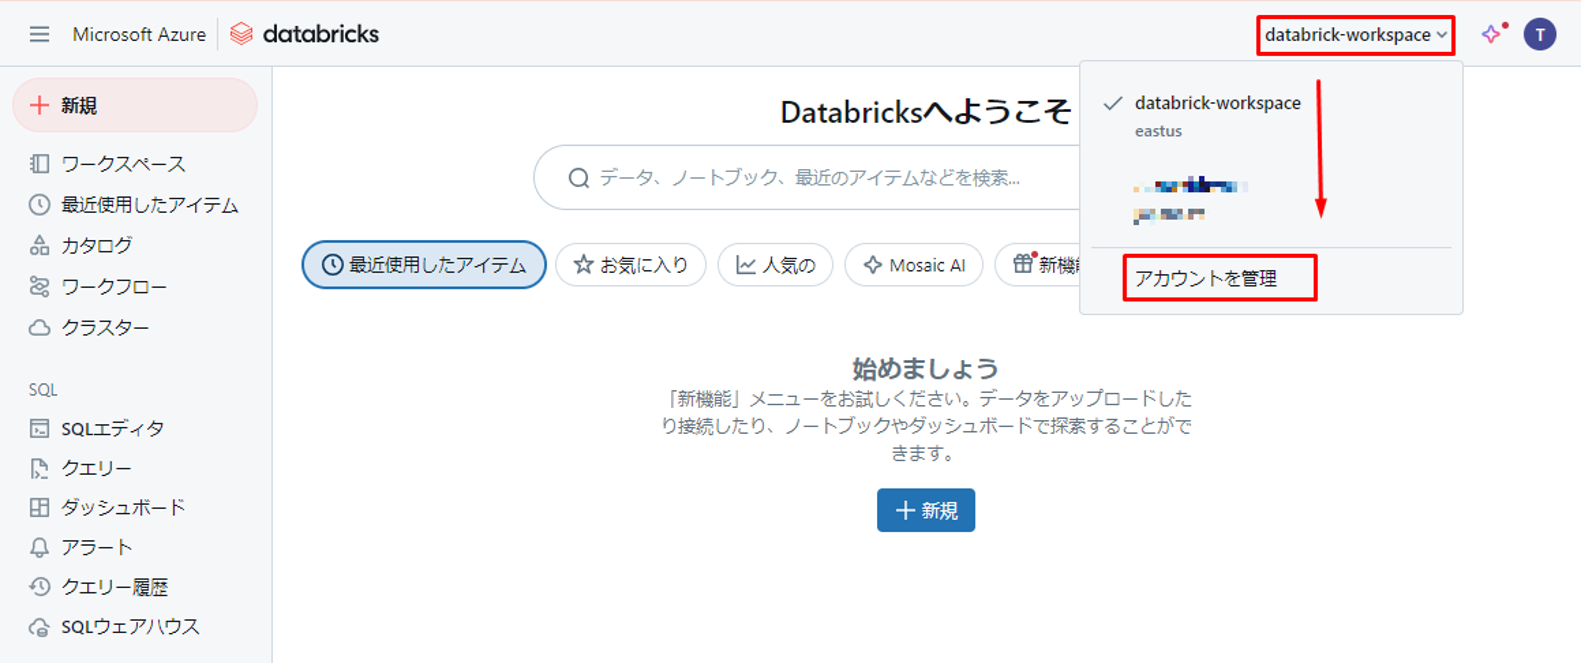Switch to 最近使用したアイテム tab chip
1581x663 pixels.
(424, 265)
